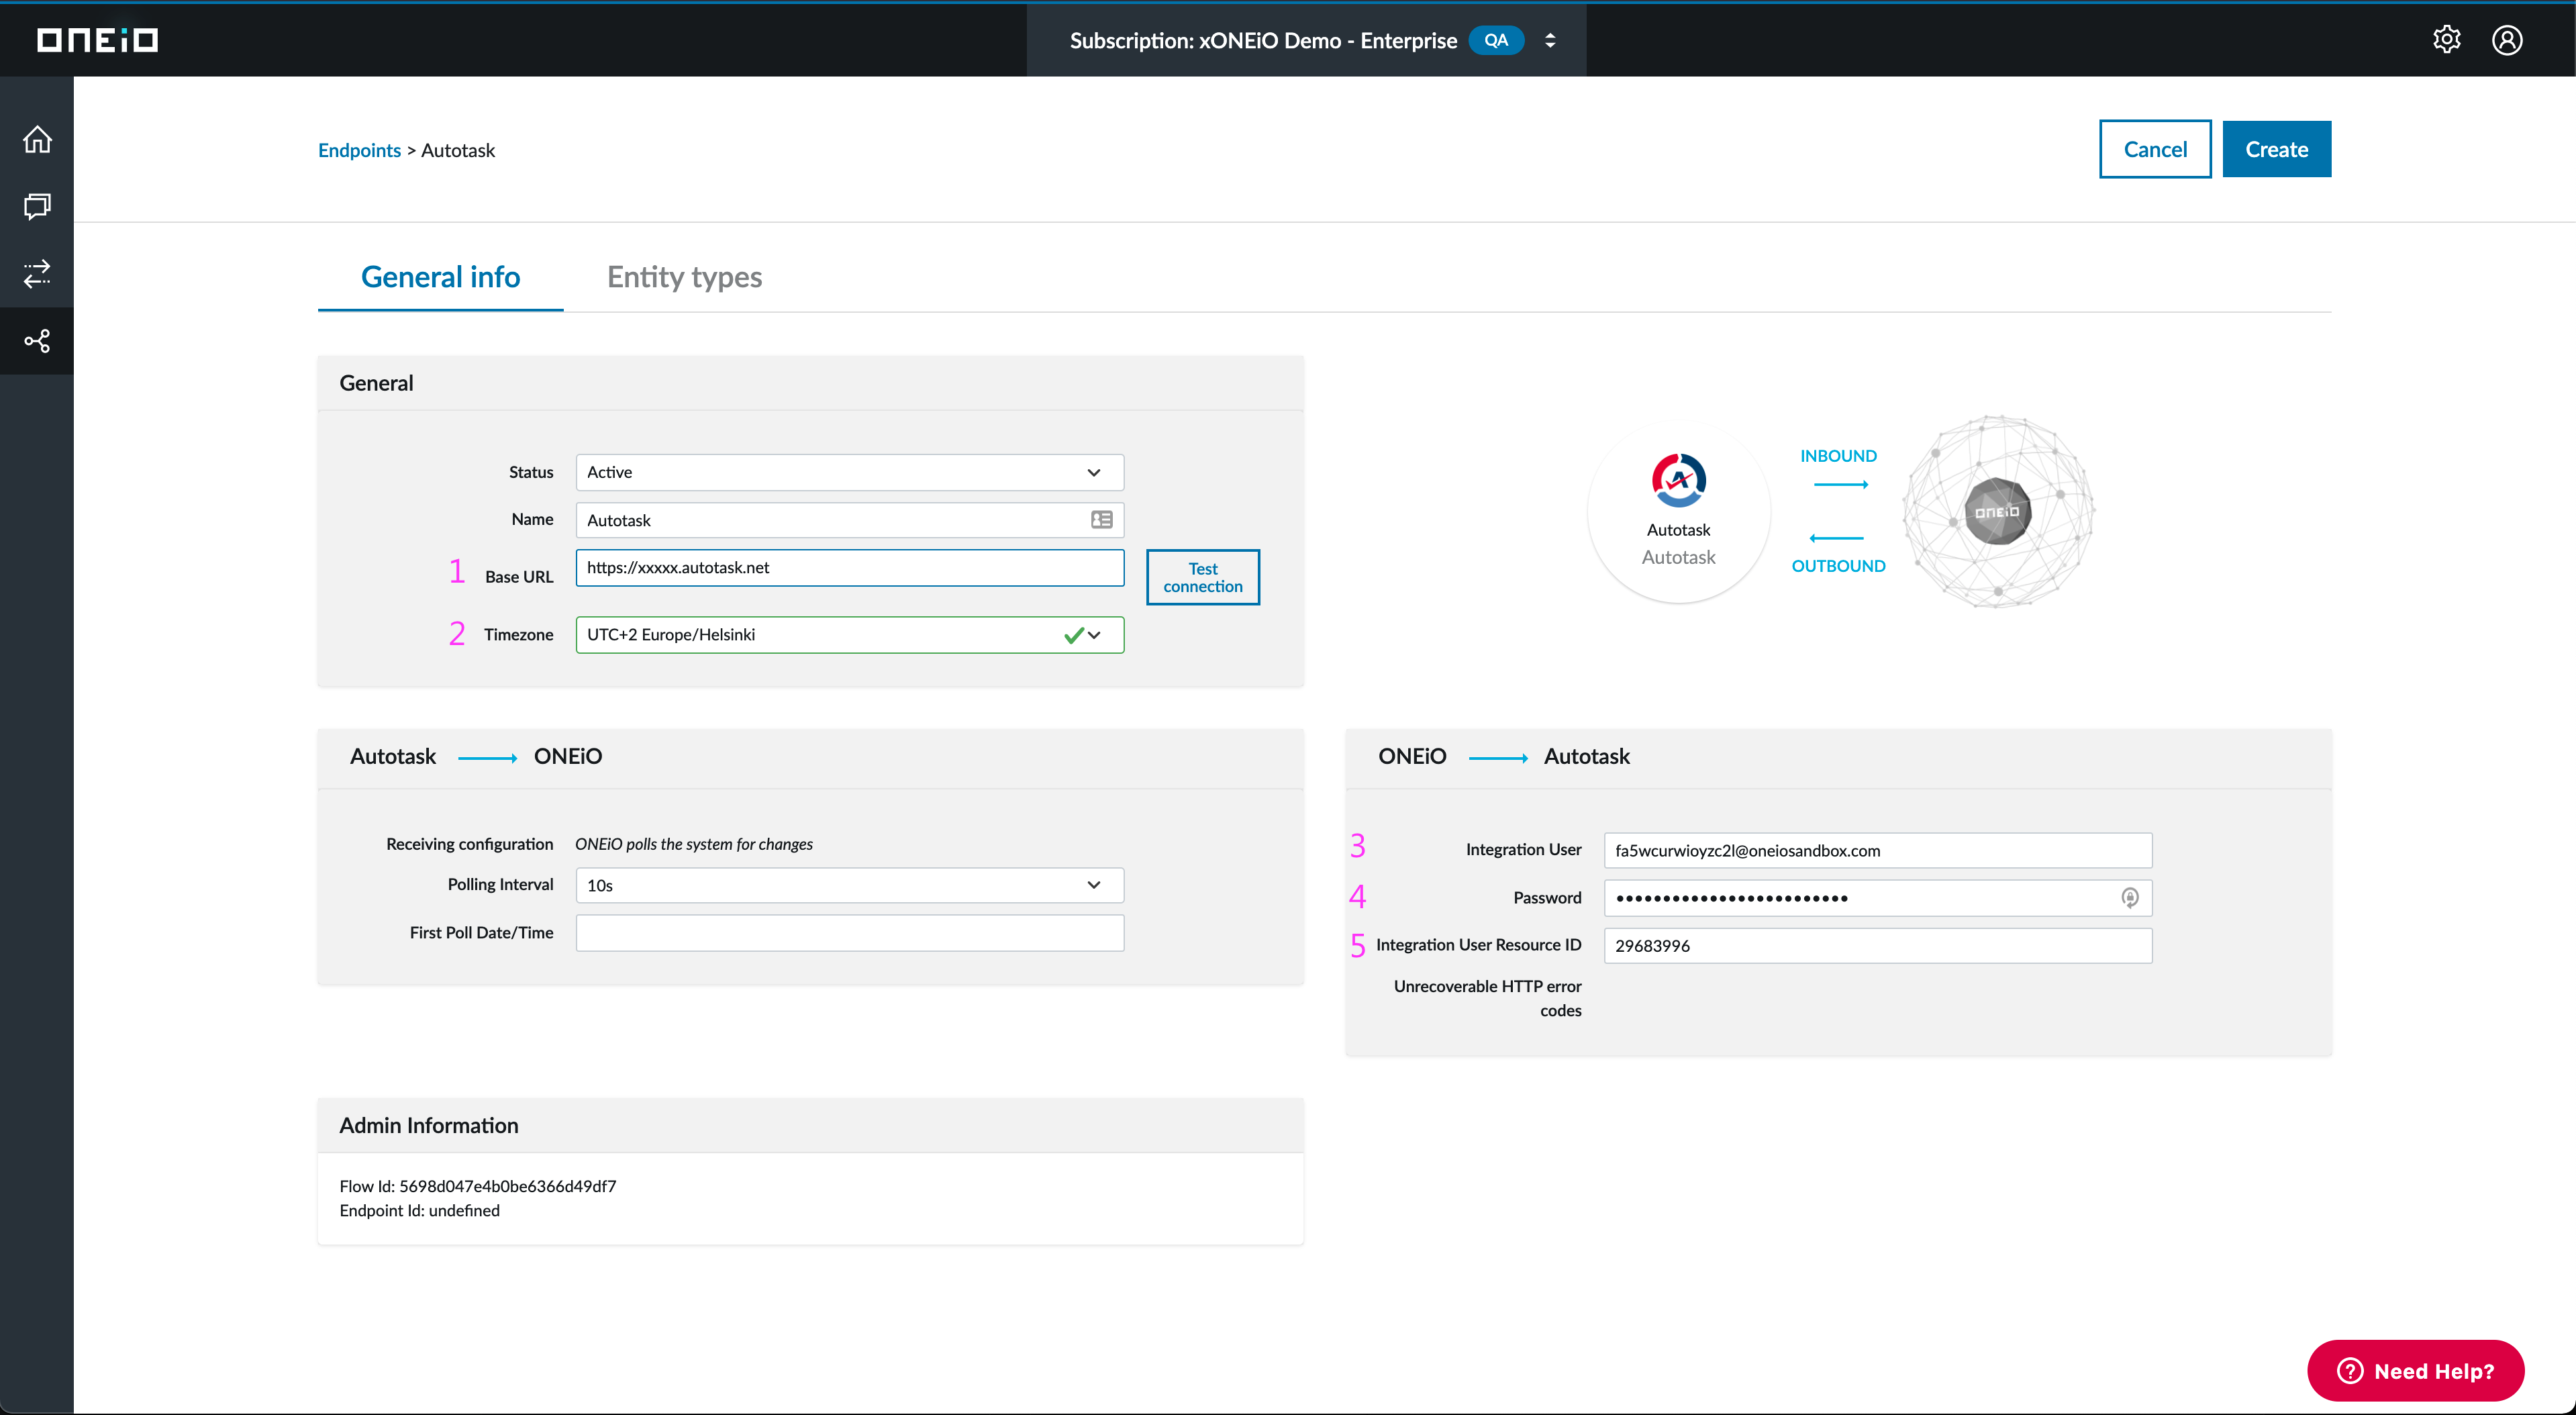The height and width of the screenshot is (1415, 2576).
Task: Click 'ONEiO polls the system for changes' text
Action: pyautogui.click(x=693, y=844)
